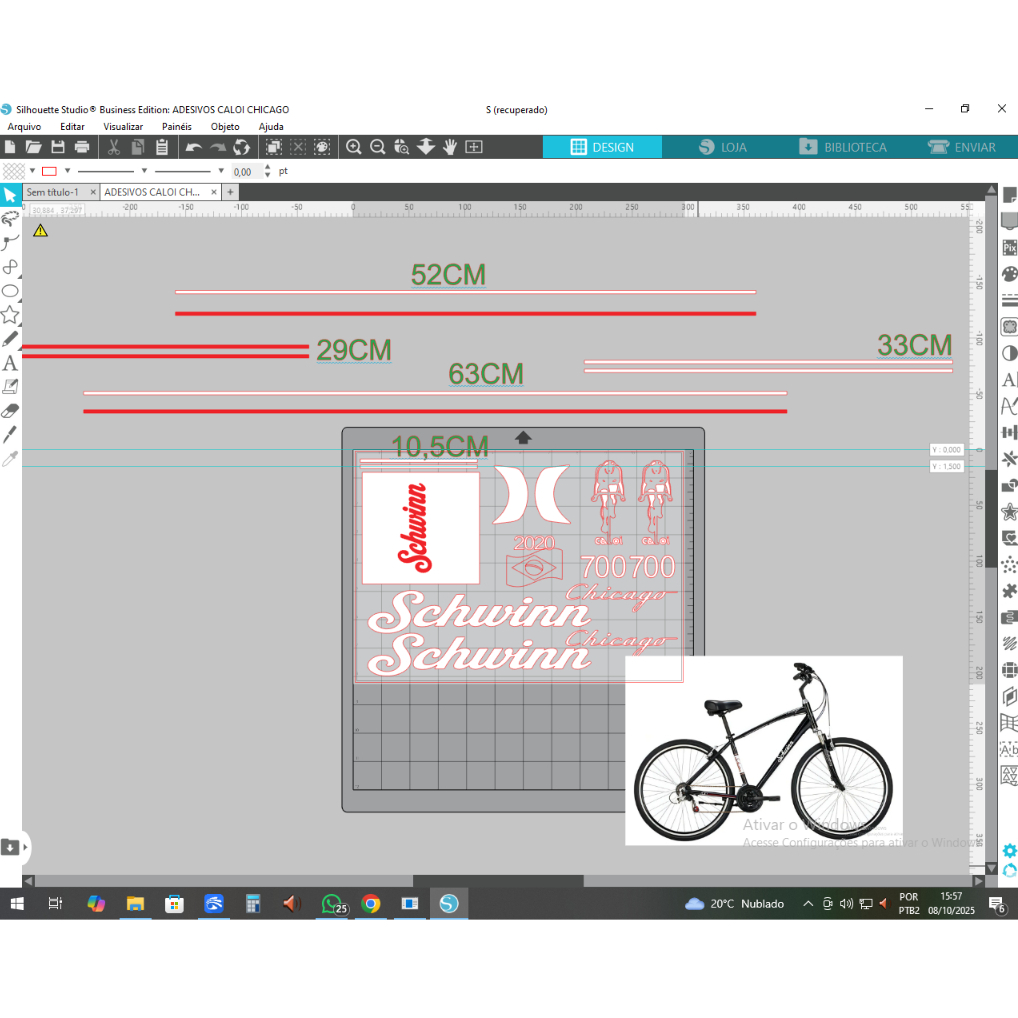Switch to ADESIVOS CALOI CH... document tab

(152, 192)
